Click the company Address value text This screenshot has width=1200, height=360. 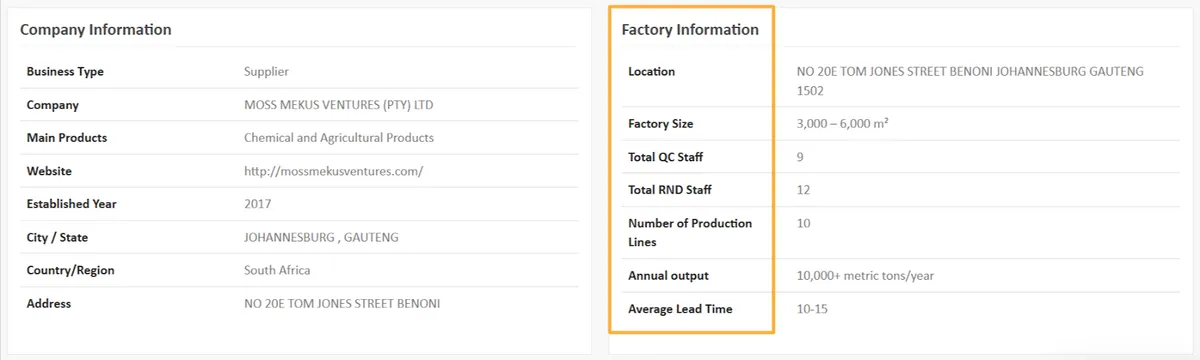(342, 303)
